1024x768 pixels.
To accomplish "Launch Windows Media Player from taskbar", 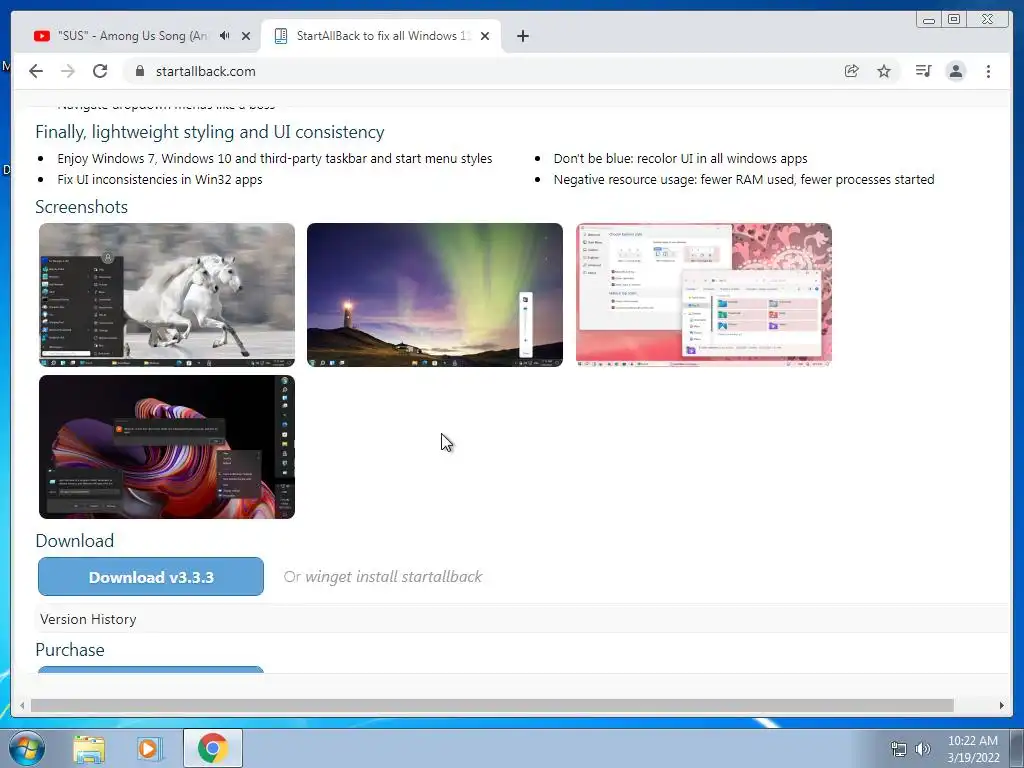I will coord(148,748).
